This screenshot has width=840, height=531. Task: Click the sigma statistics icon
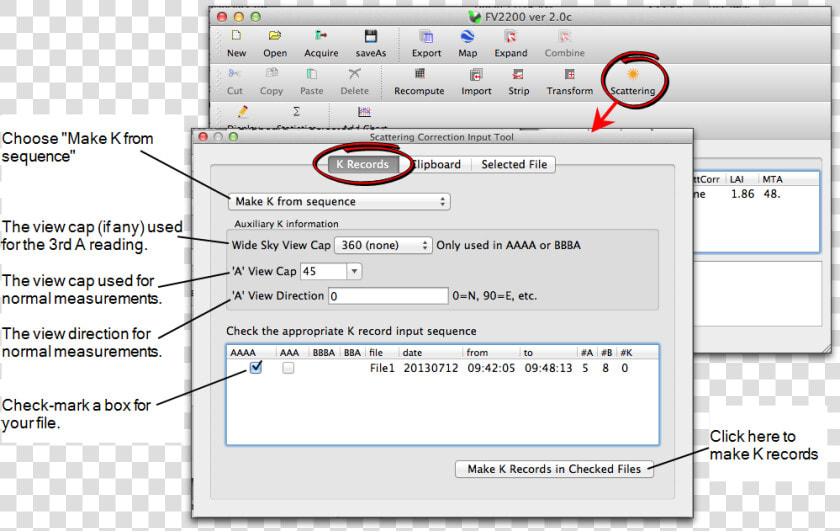point(296,111)
